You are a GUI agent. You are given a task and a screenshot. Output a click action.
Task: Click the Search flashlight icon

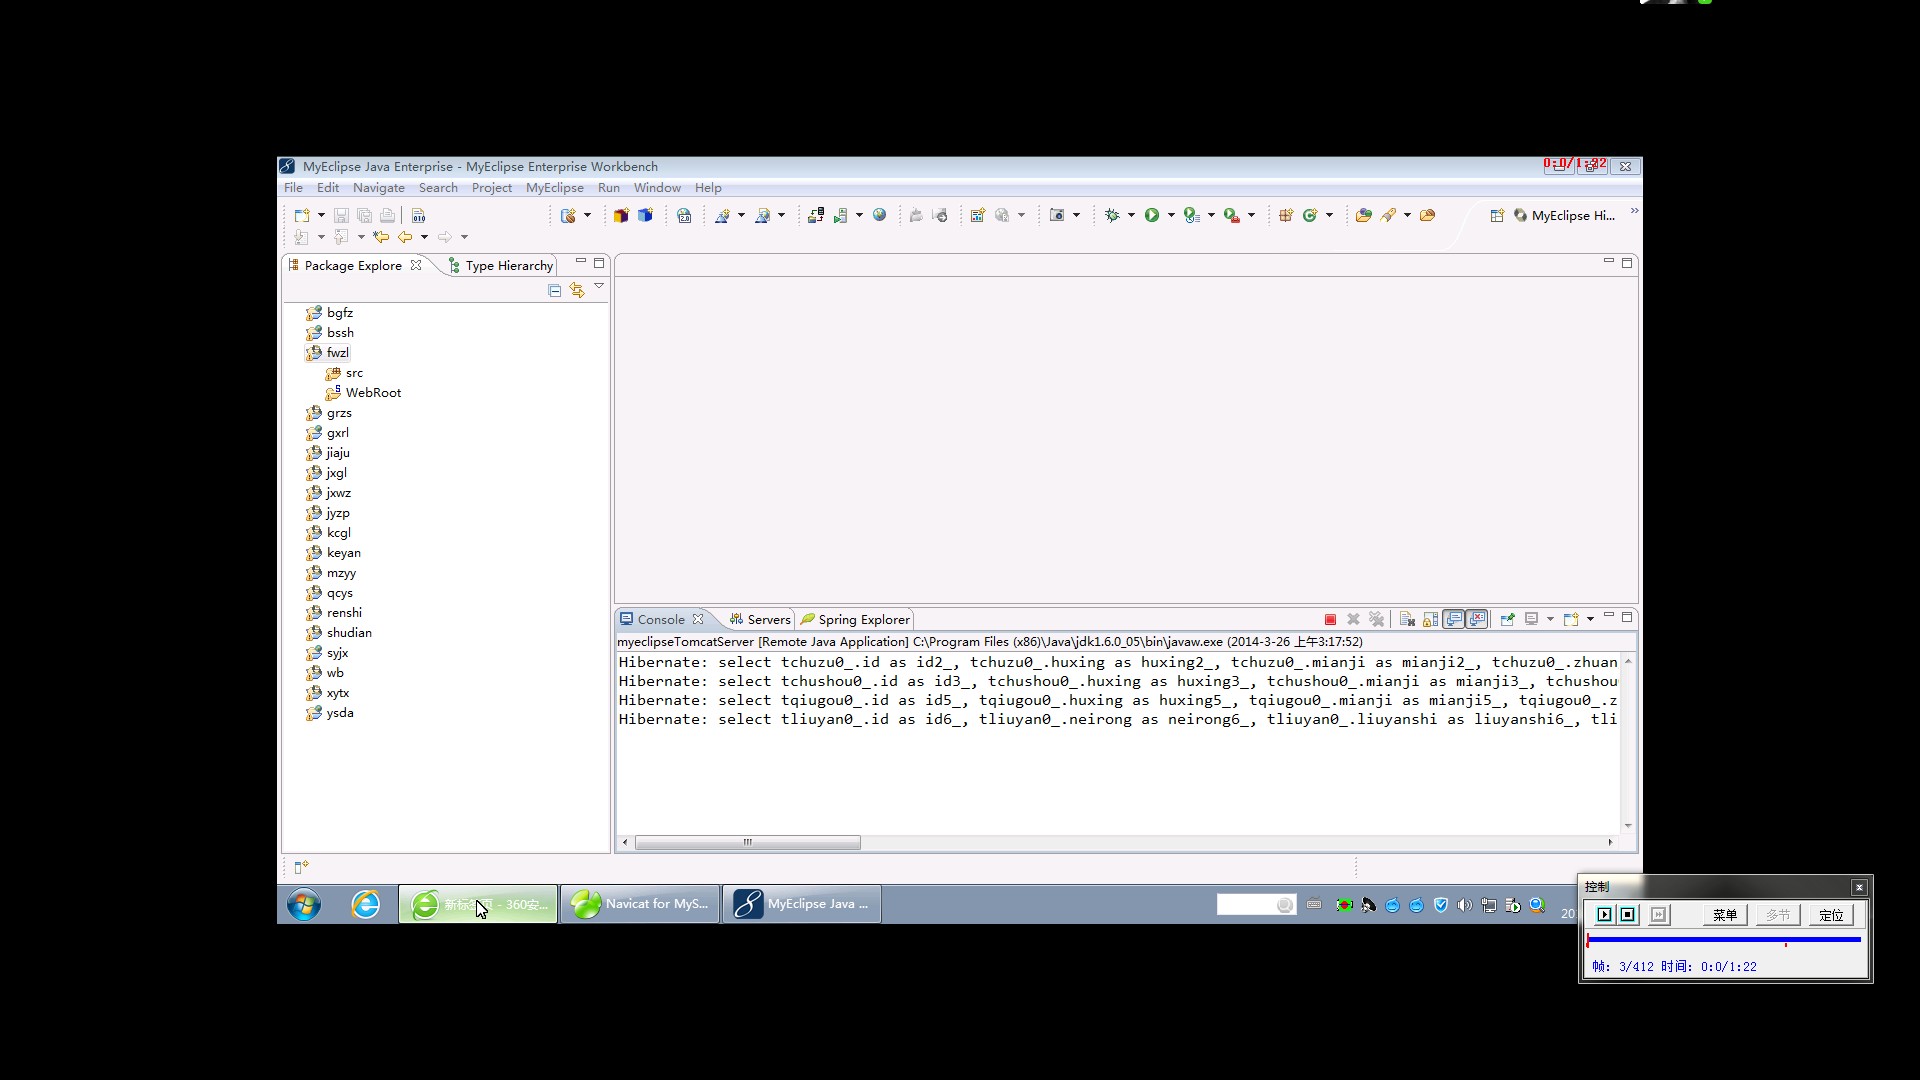tap(1388, 215)
